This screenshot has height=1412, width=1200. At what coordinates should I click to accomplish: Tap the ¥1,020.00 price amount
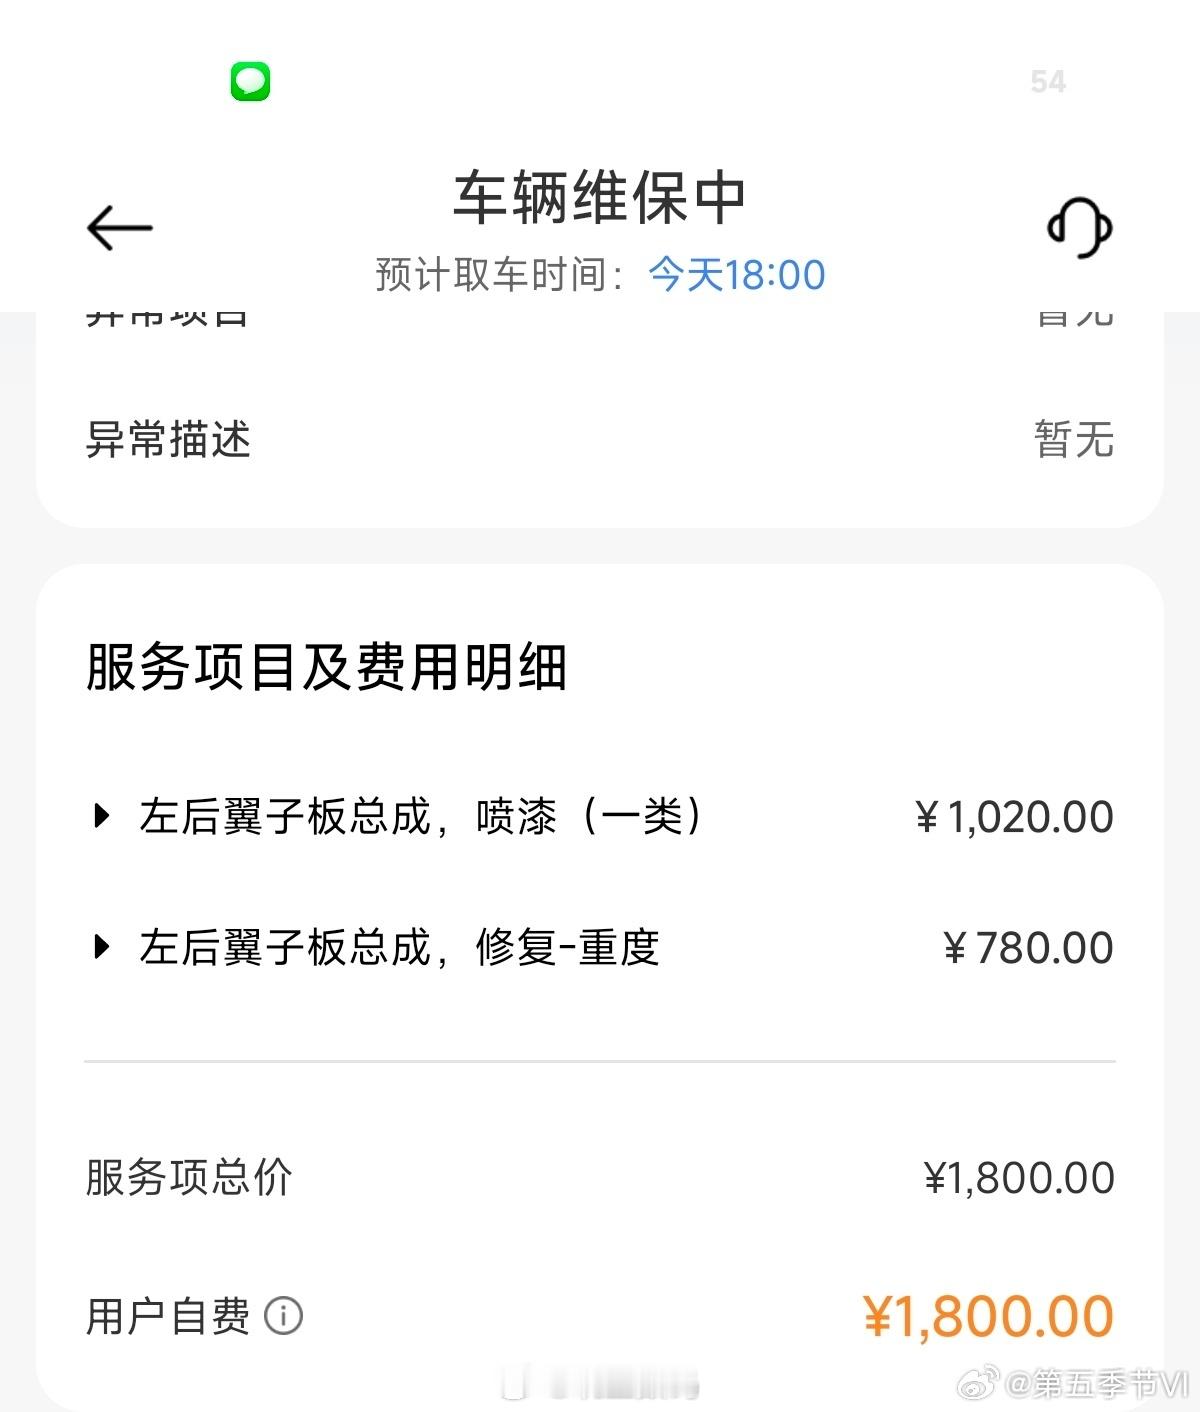(1014, 817)
